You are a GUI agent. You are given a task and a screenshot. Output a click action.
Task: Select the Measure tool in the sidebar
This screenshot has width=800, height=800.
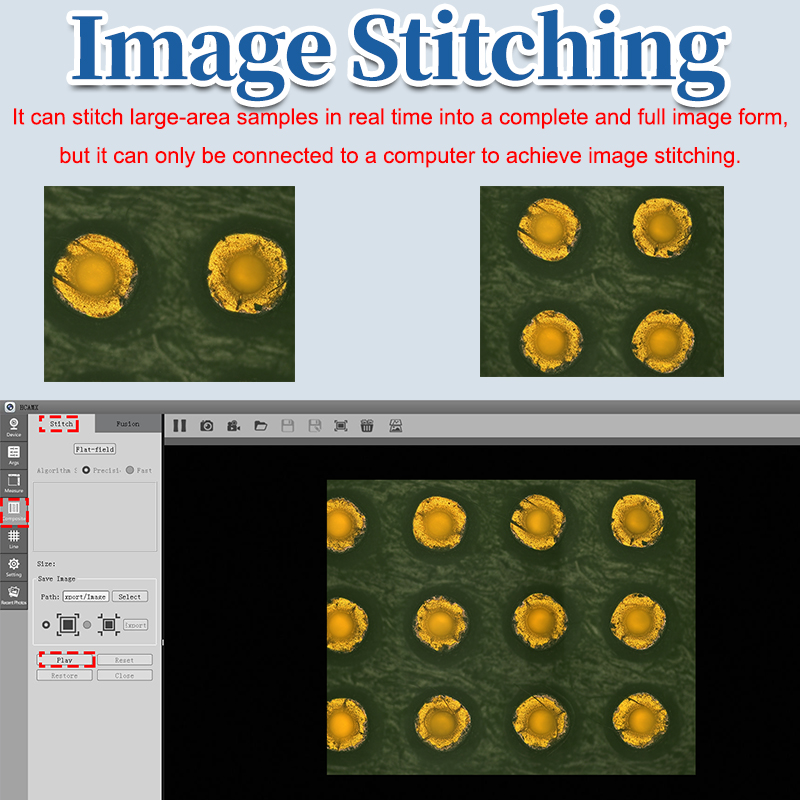(x=14, y=484)
